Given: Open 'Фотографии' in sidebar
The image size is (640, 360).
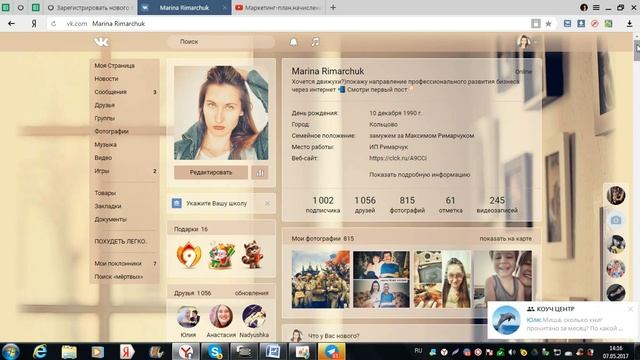Looking at the screenshot, I should click(x=111, y=131).
